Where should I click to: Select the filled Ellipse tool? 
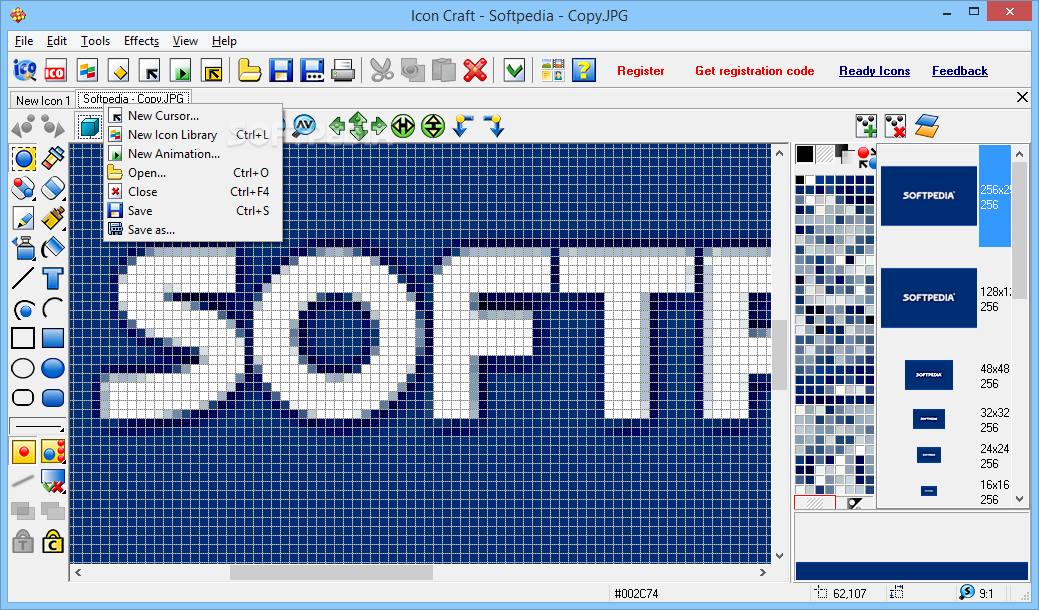pyautogui.click(x=53, y=368)
